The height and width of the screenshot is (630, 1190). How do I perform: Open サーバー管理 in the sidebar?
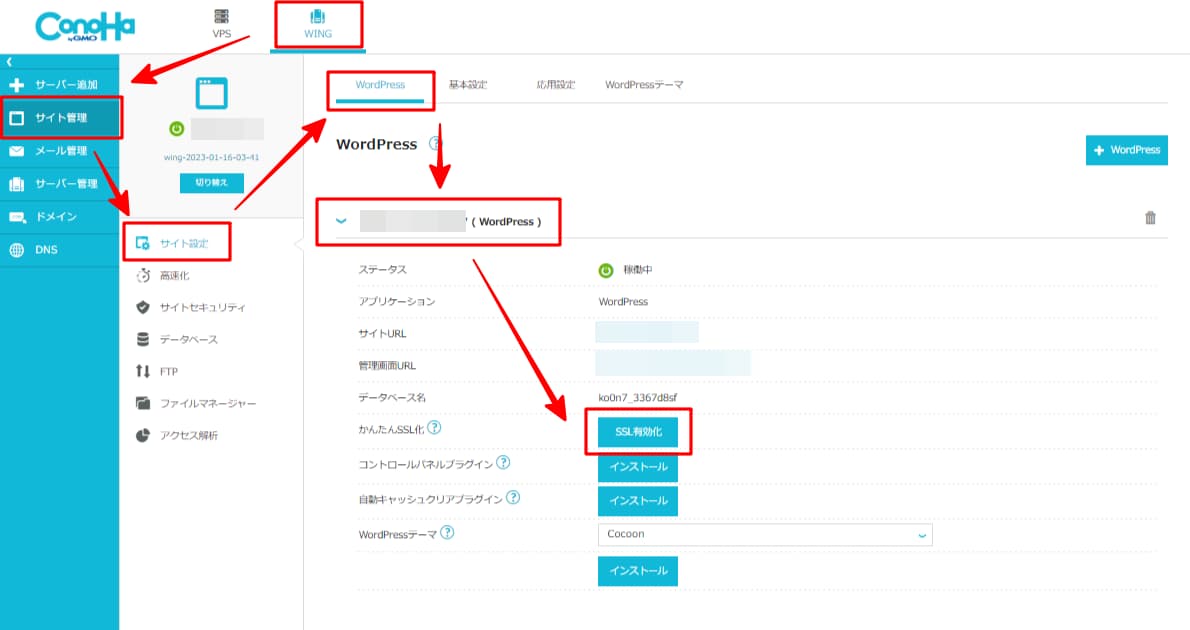59,184
